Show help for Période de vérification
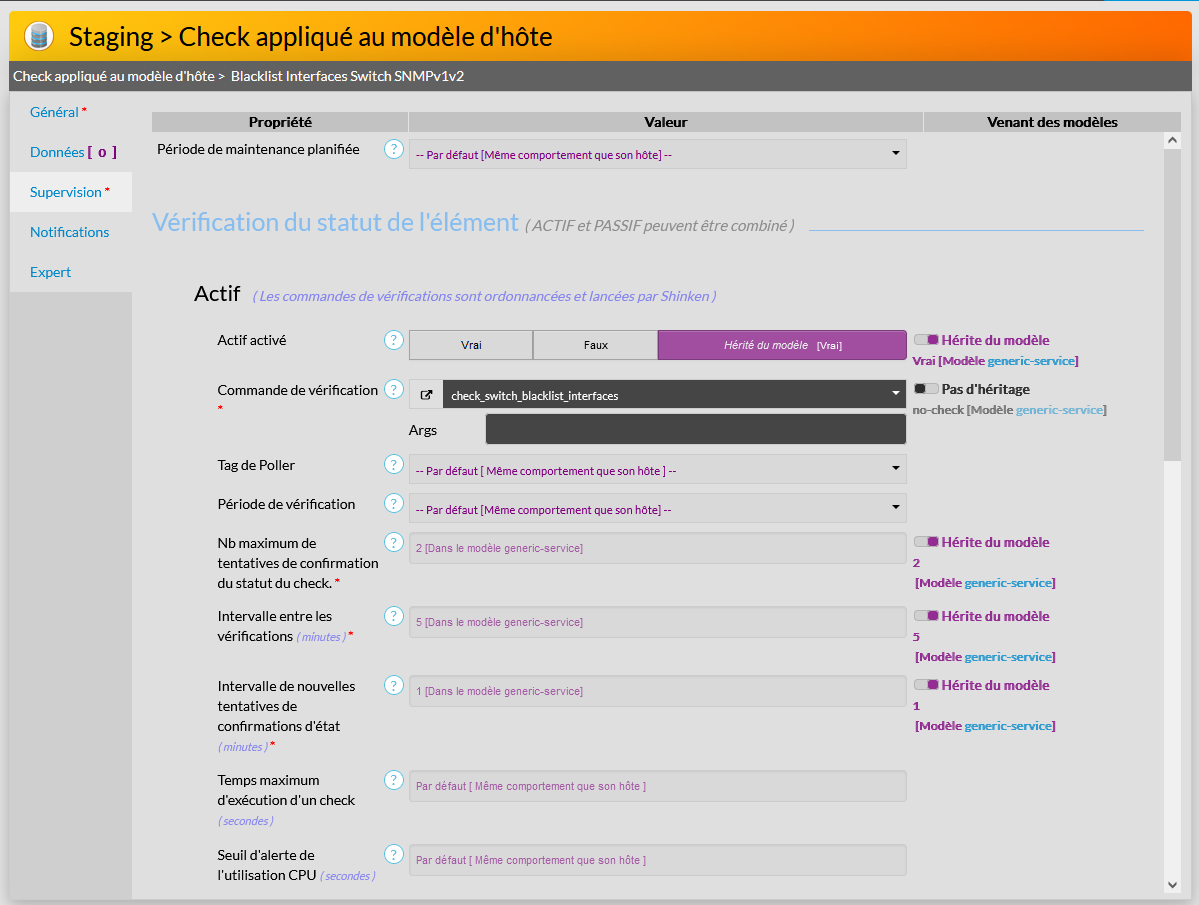Image resolution: width=1199 pixels, height=905 pixels. (x=394, y=503)
